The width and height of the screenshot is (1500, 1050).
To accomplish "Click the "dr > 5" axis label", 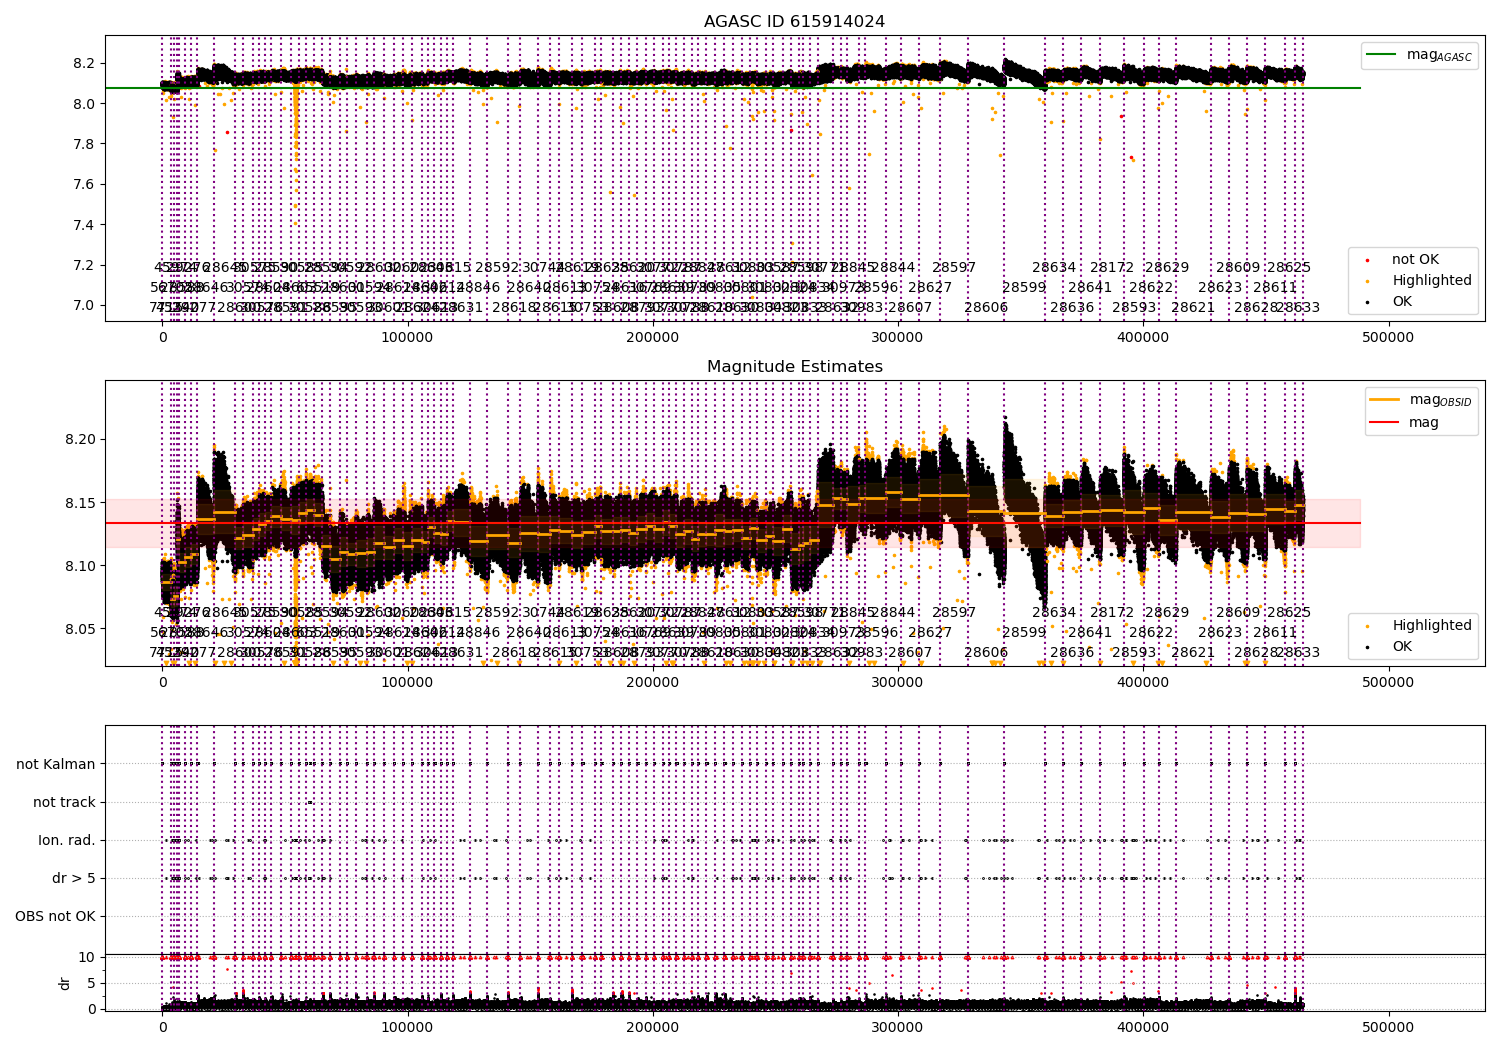I will 74,878.
